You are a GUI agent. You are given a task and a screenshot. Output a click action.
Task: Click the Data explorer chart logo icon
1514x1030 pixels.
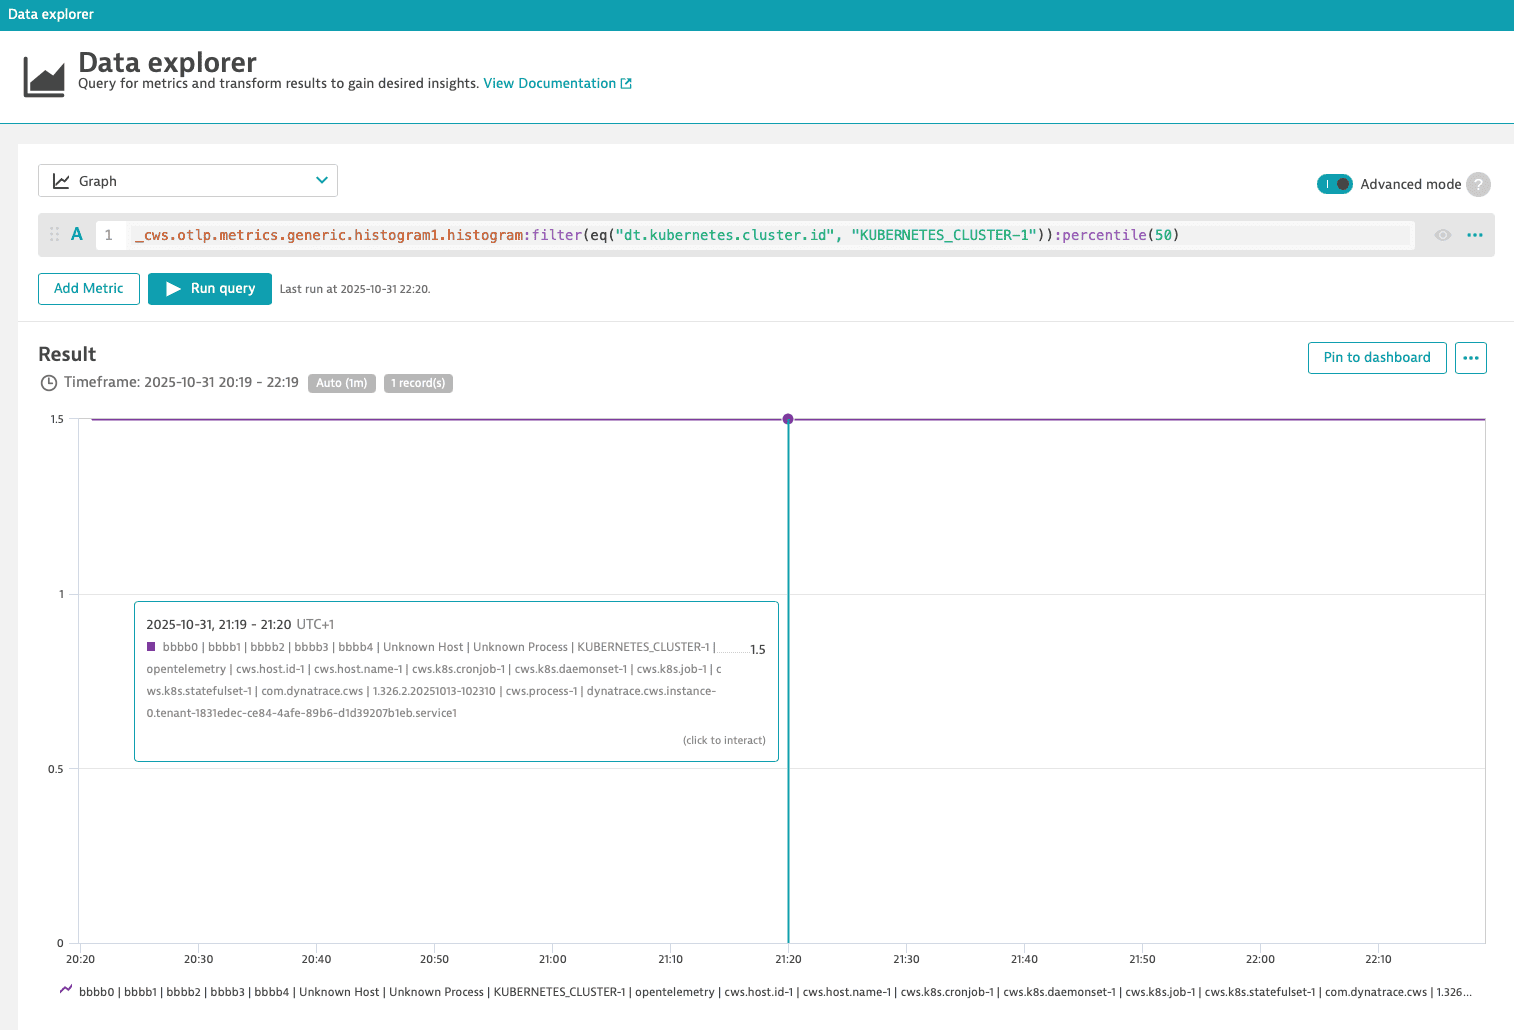(42, 71)
